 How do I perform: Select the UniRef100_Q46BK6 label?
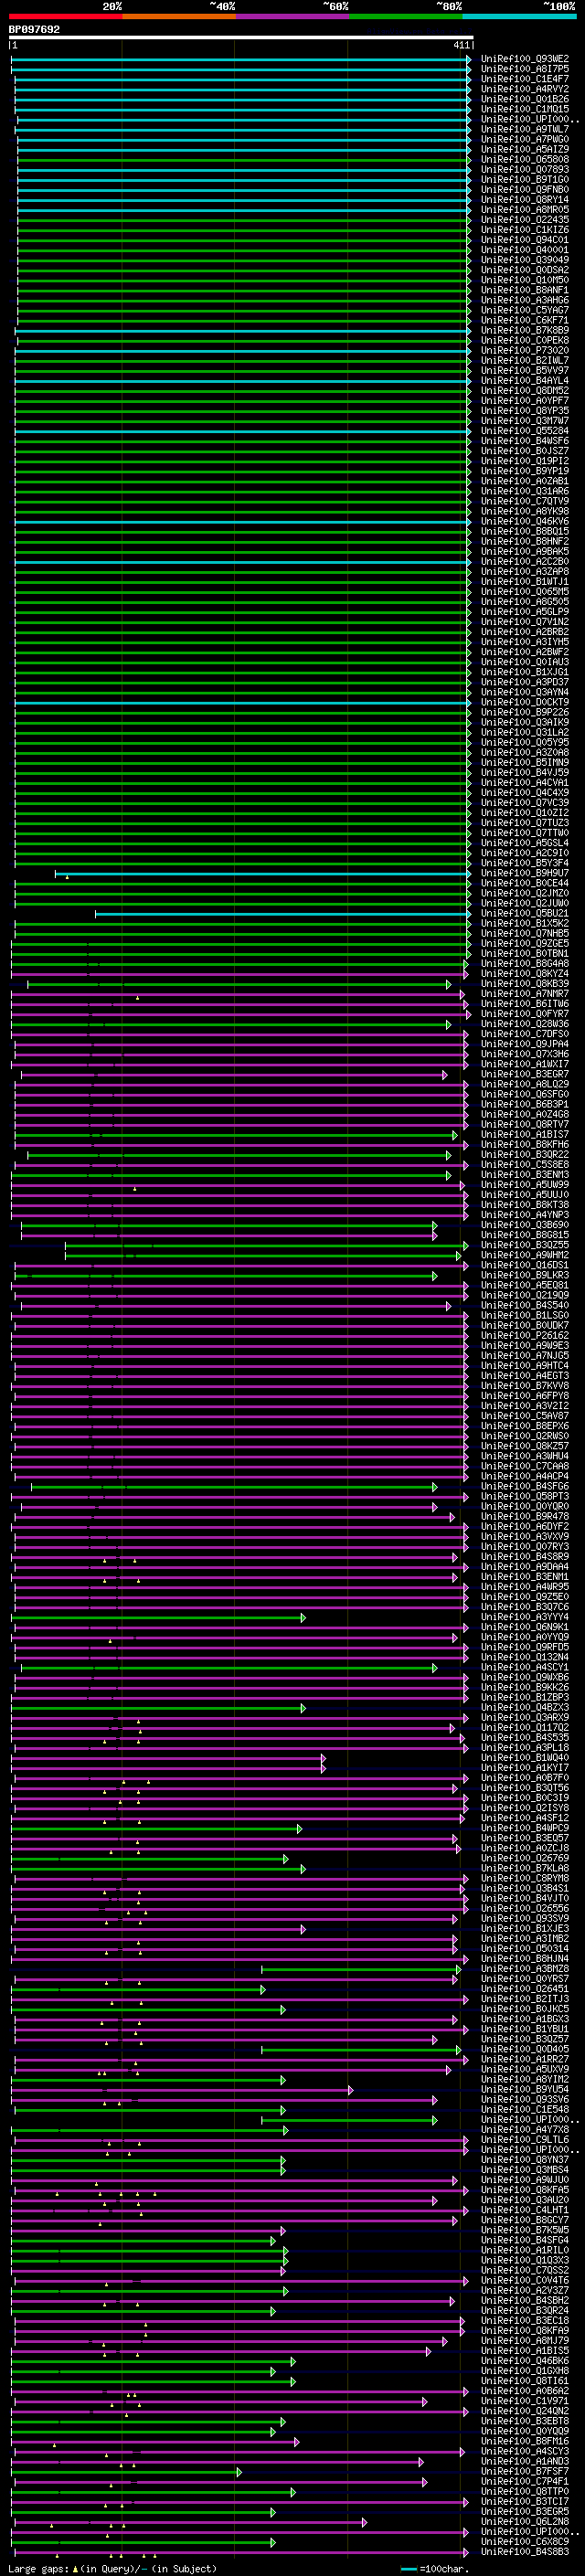[x=525, y=2360]
